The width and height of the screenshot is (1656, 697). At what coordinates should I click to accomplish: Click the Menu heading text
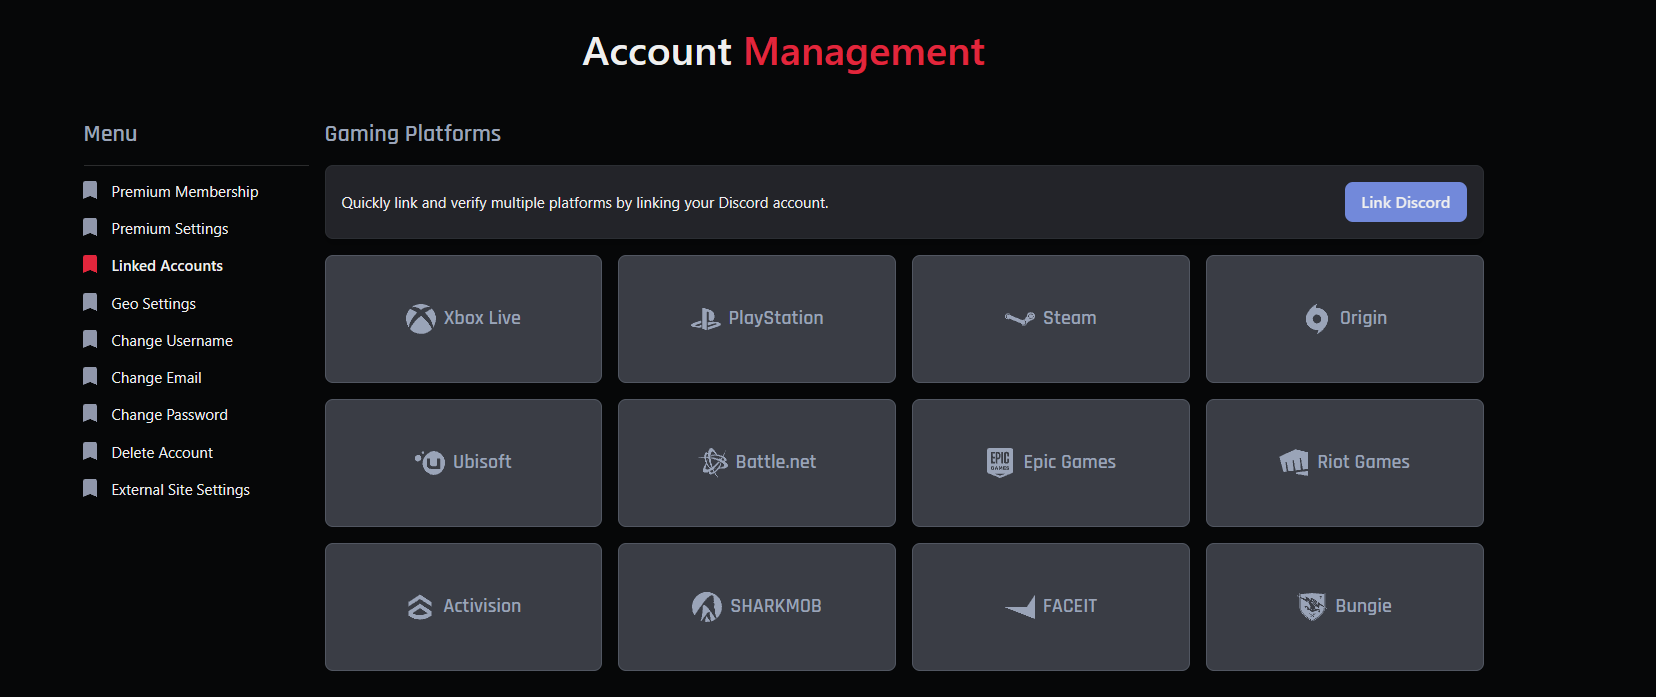[x=110, y=134]
